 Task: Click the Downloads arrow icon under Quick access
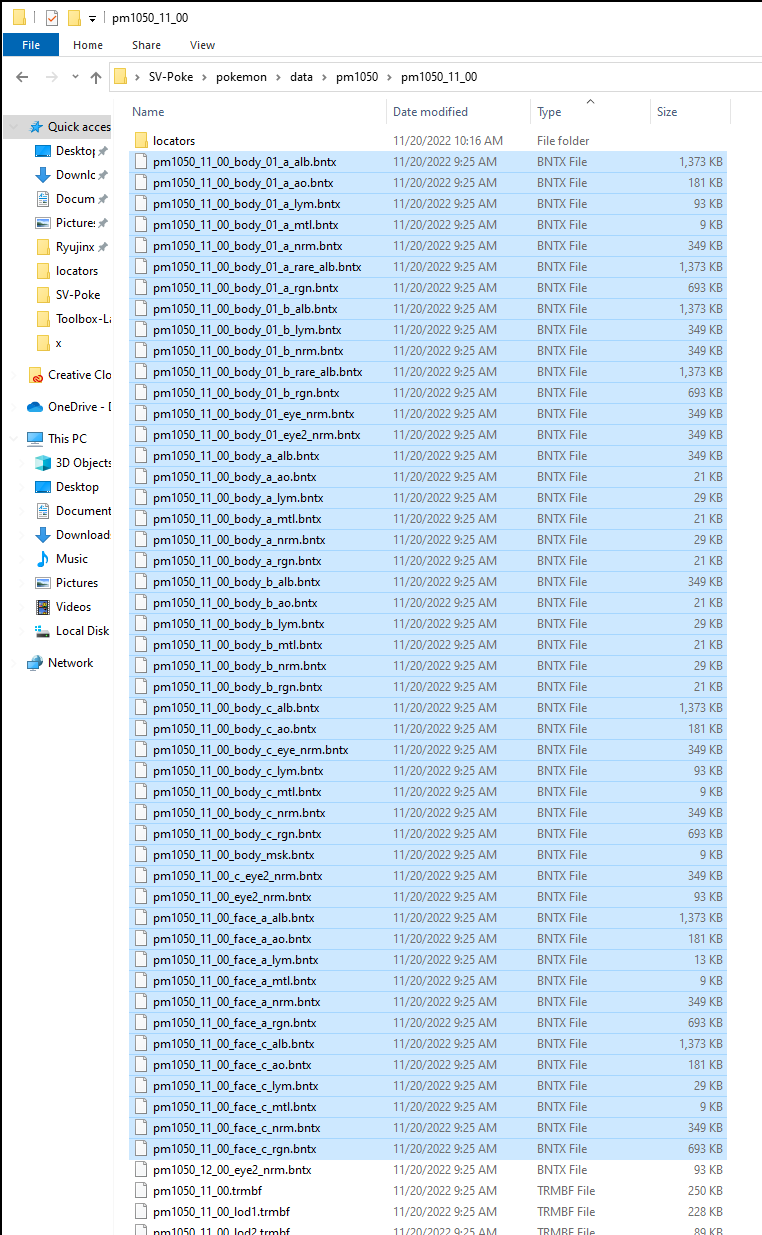click(x=43, y=175)
